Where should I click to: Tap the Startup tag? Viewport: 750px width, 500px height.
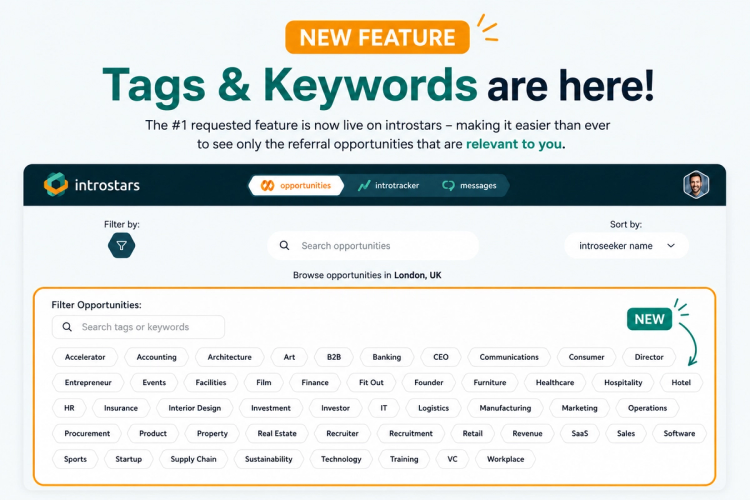[x=129, y=459]
